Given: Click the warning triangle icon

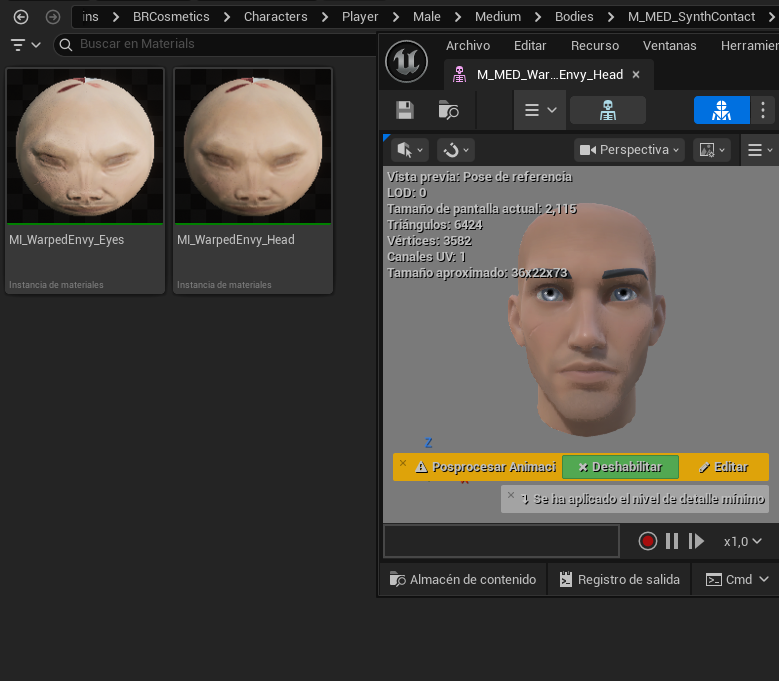Looking at the screenshot, I should pos(421,467).
